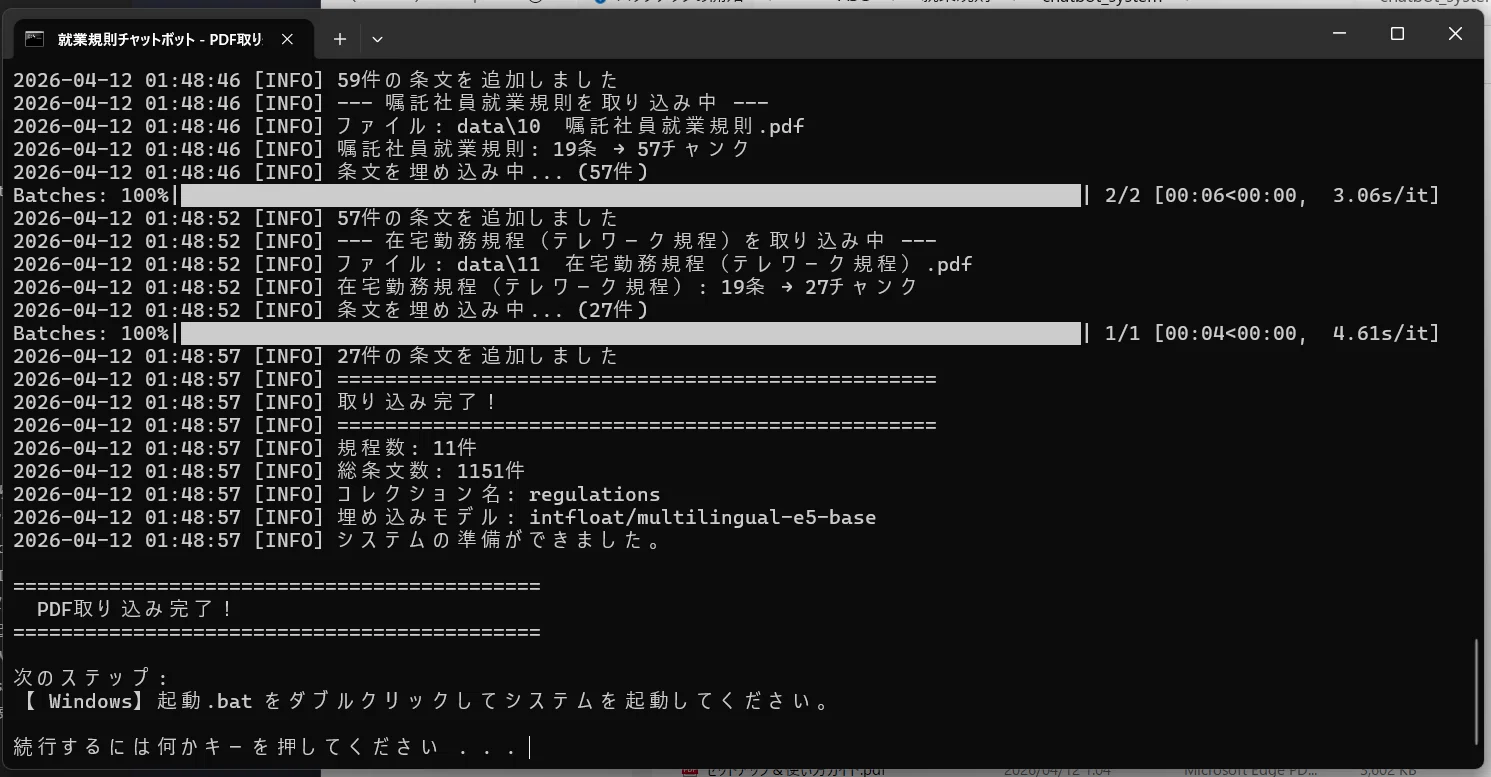Click the text "57件の条文を追加しました"
The width and height of the screenshot is (1491, 777).
478,218
